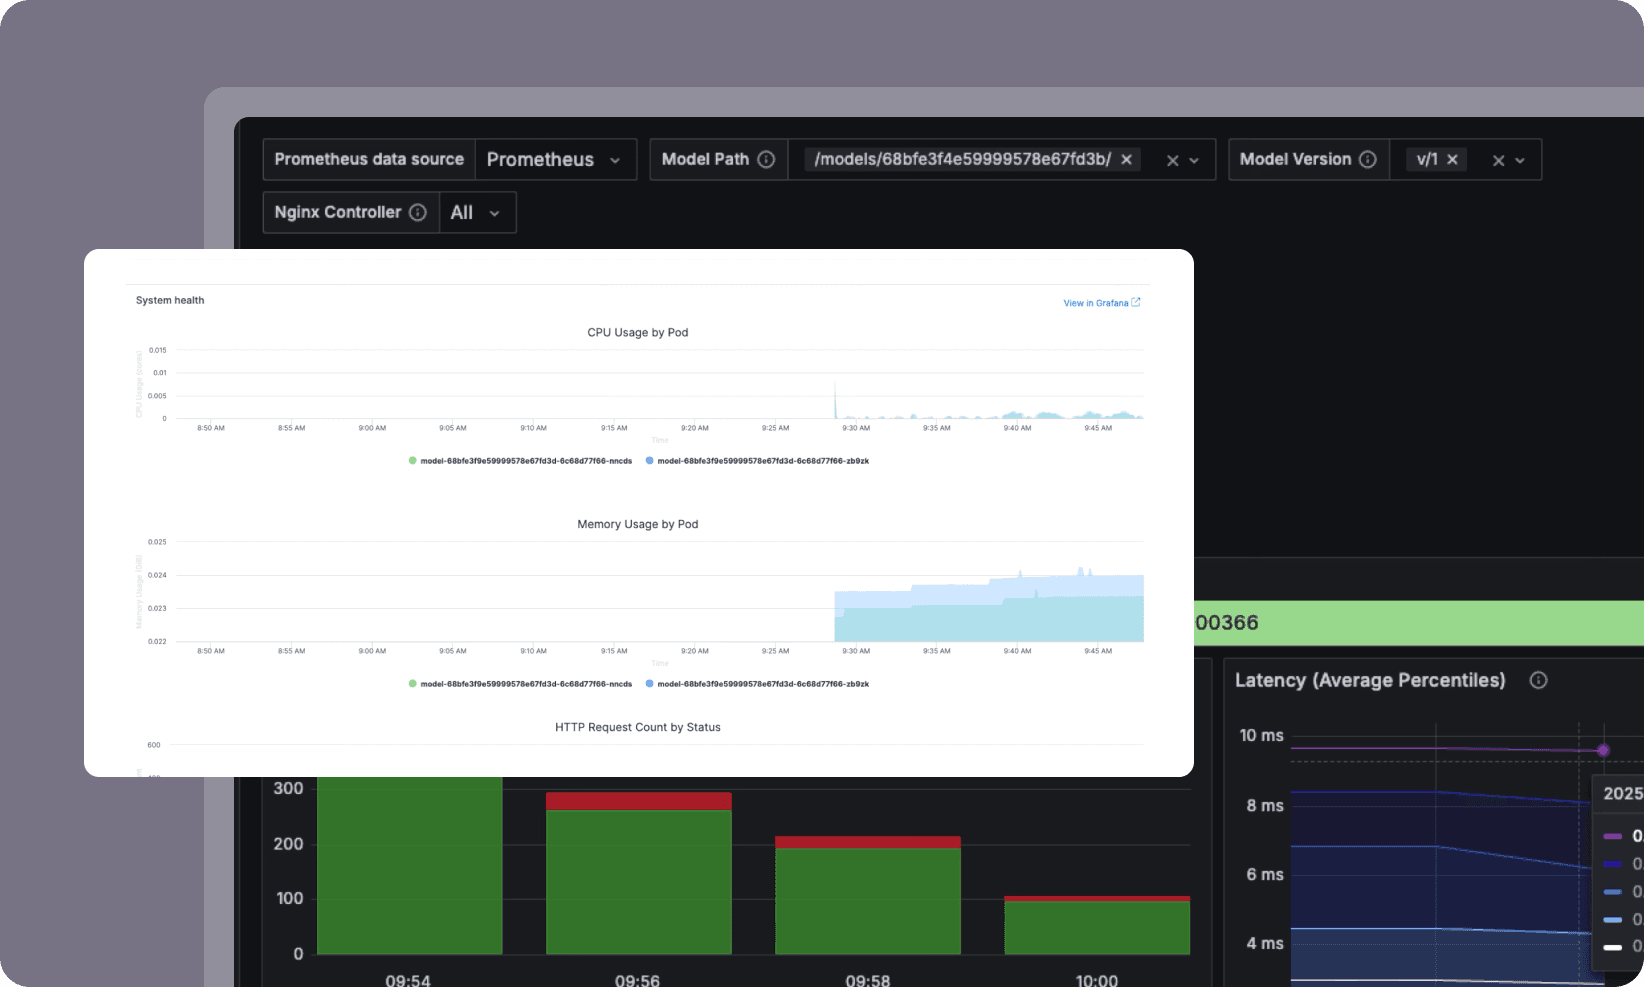Click the purple latency series swatch in tooltip
Screen dimensions: 1644x987
tap(1612, 836)
